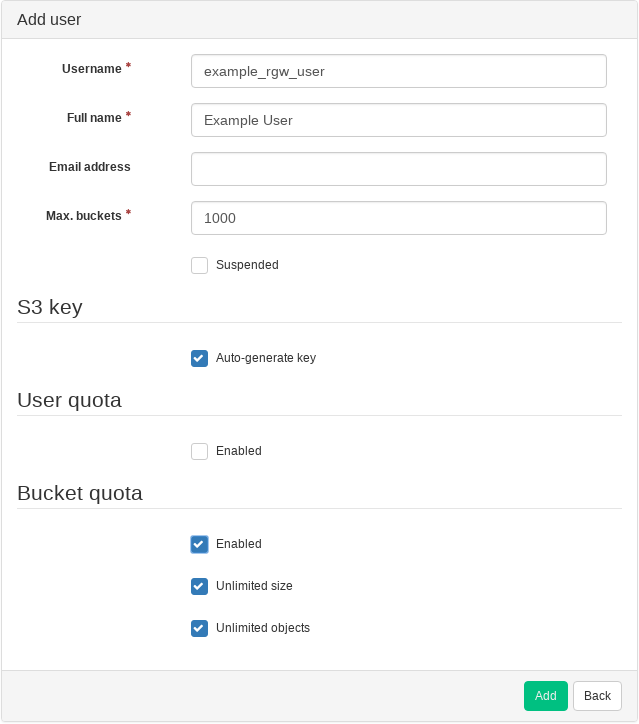Toggle the Unlimited objects checkbox

point(200,628)
